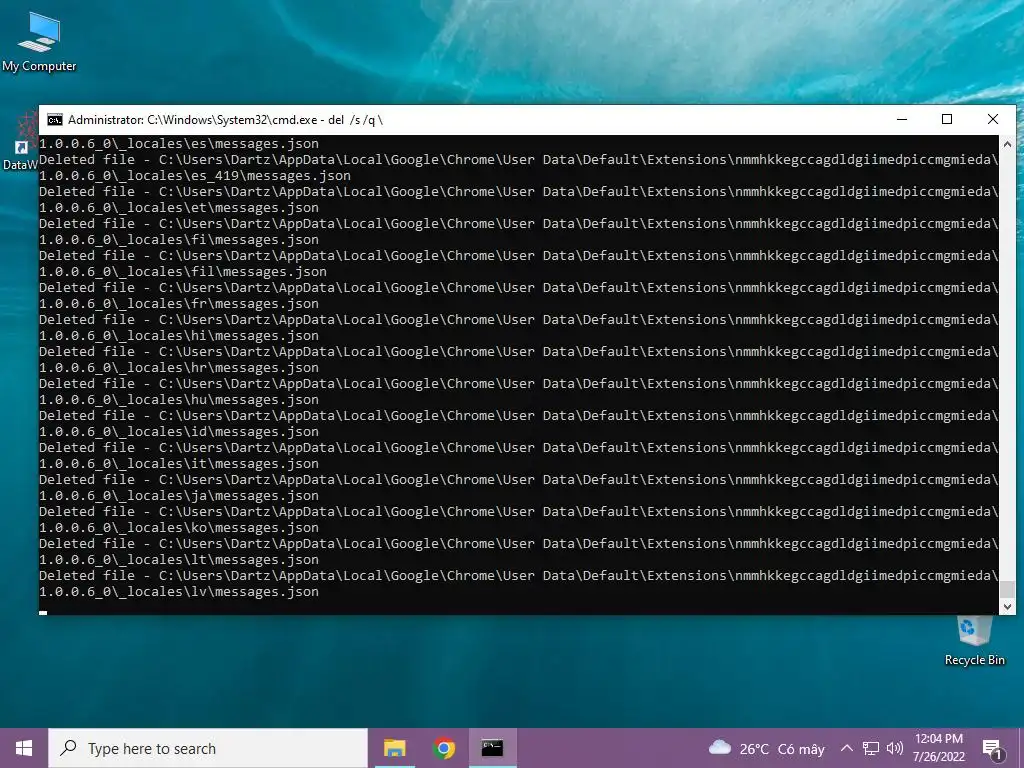Image resolution: width=1024 pixels, height=768 pixels.
Task: Click the line "_locales\lv\messages.json"
Action: click(x=179, y=592)
